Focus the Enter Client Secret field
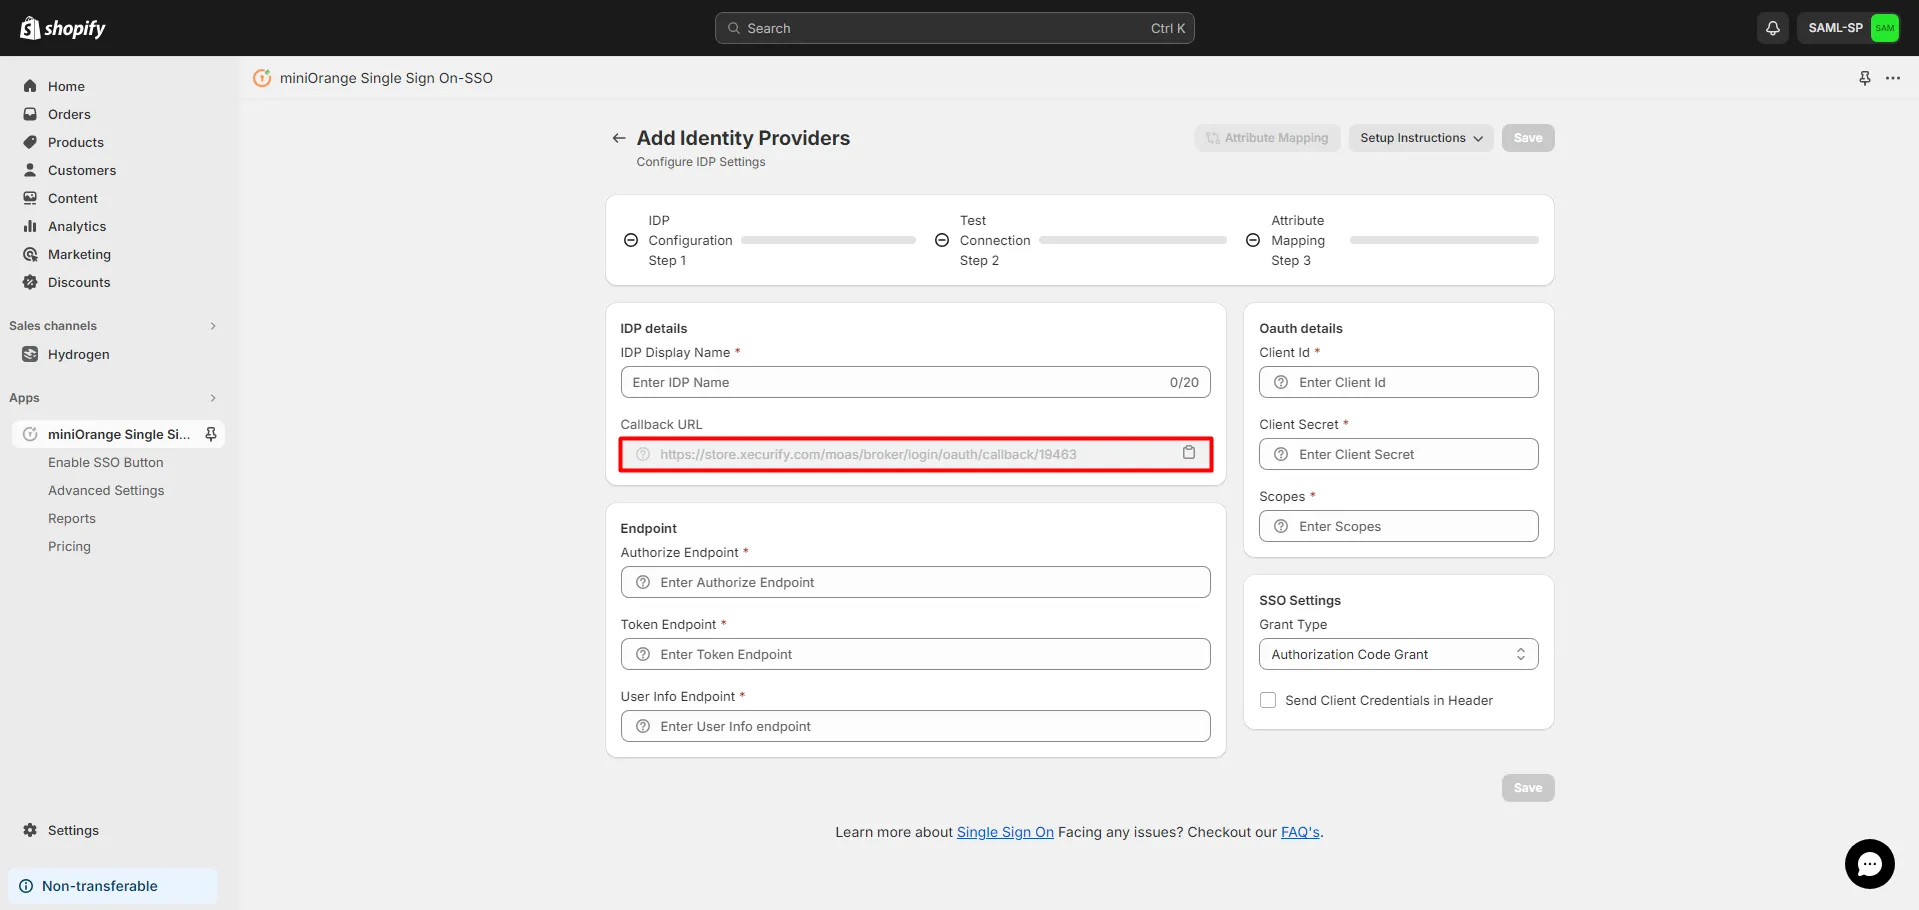 click(1398, 454)
